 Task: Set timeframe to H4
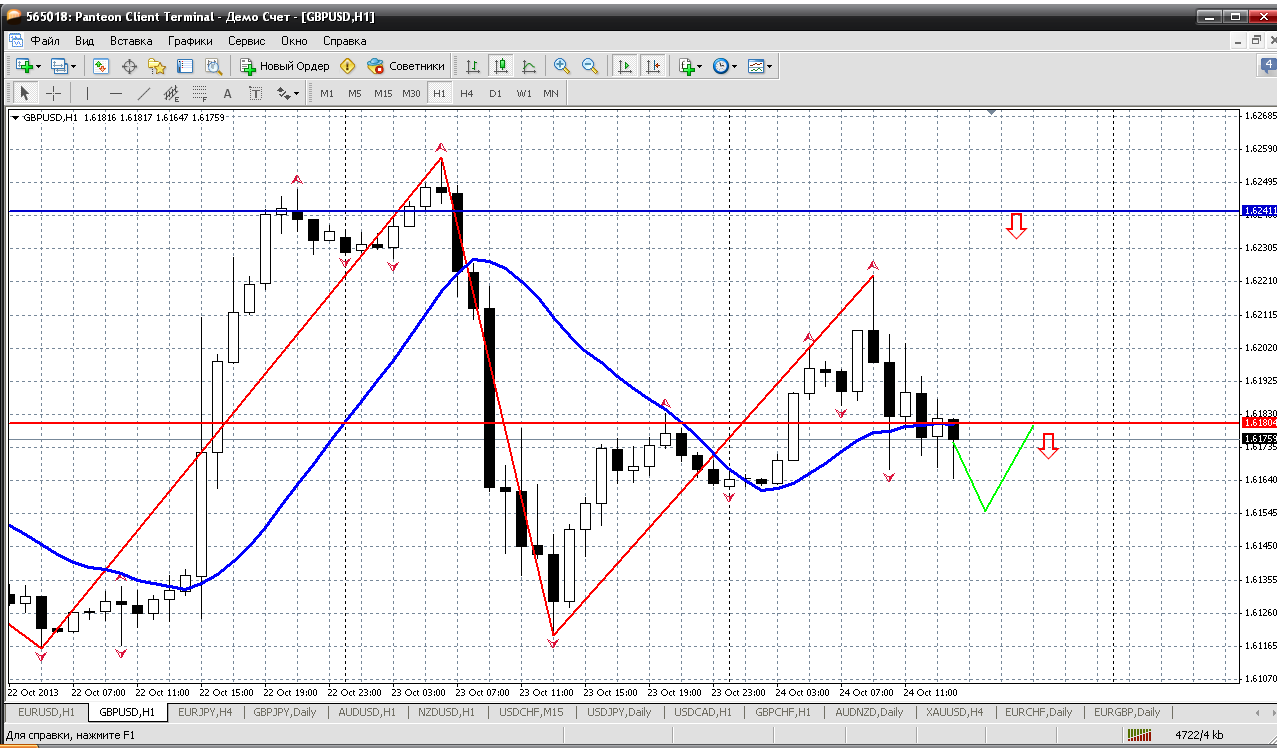tap(467, 93)
